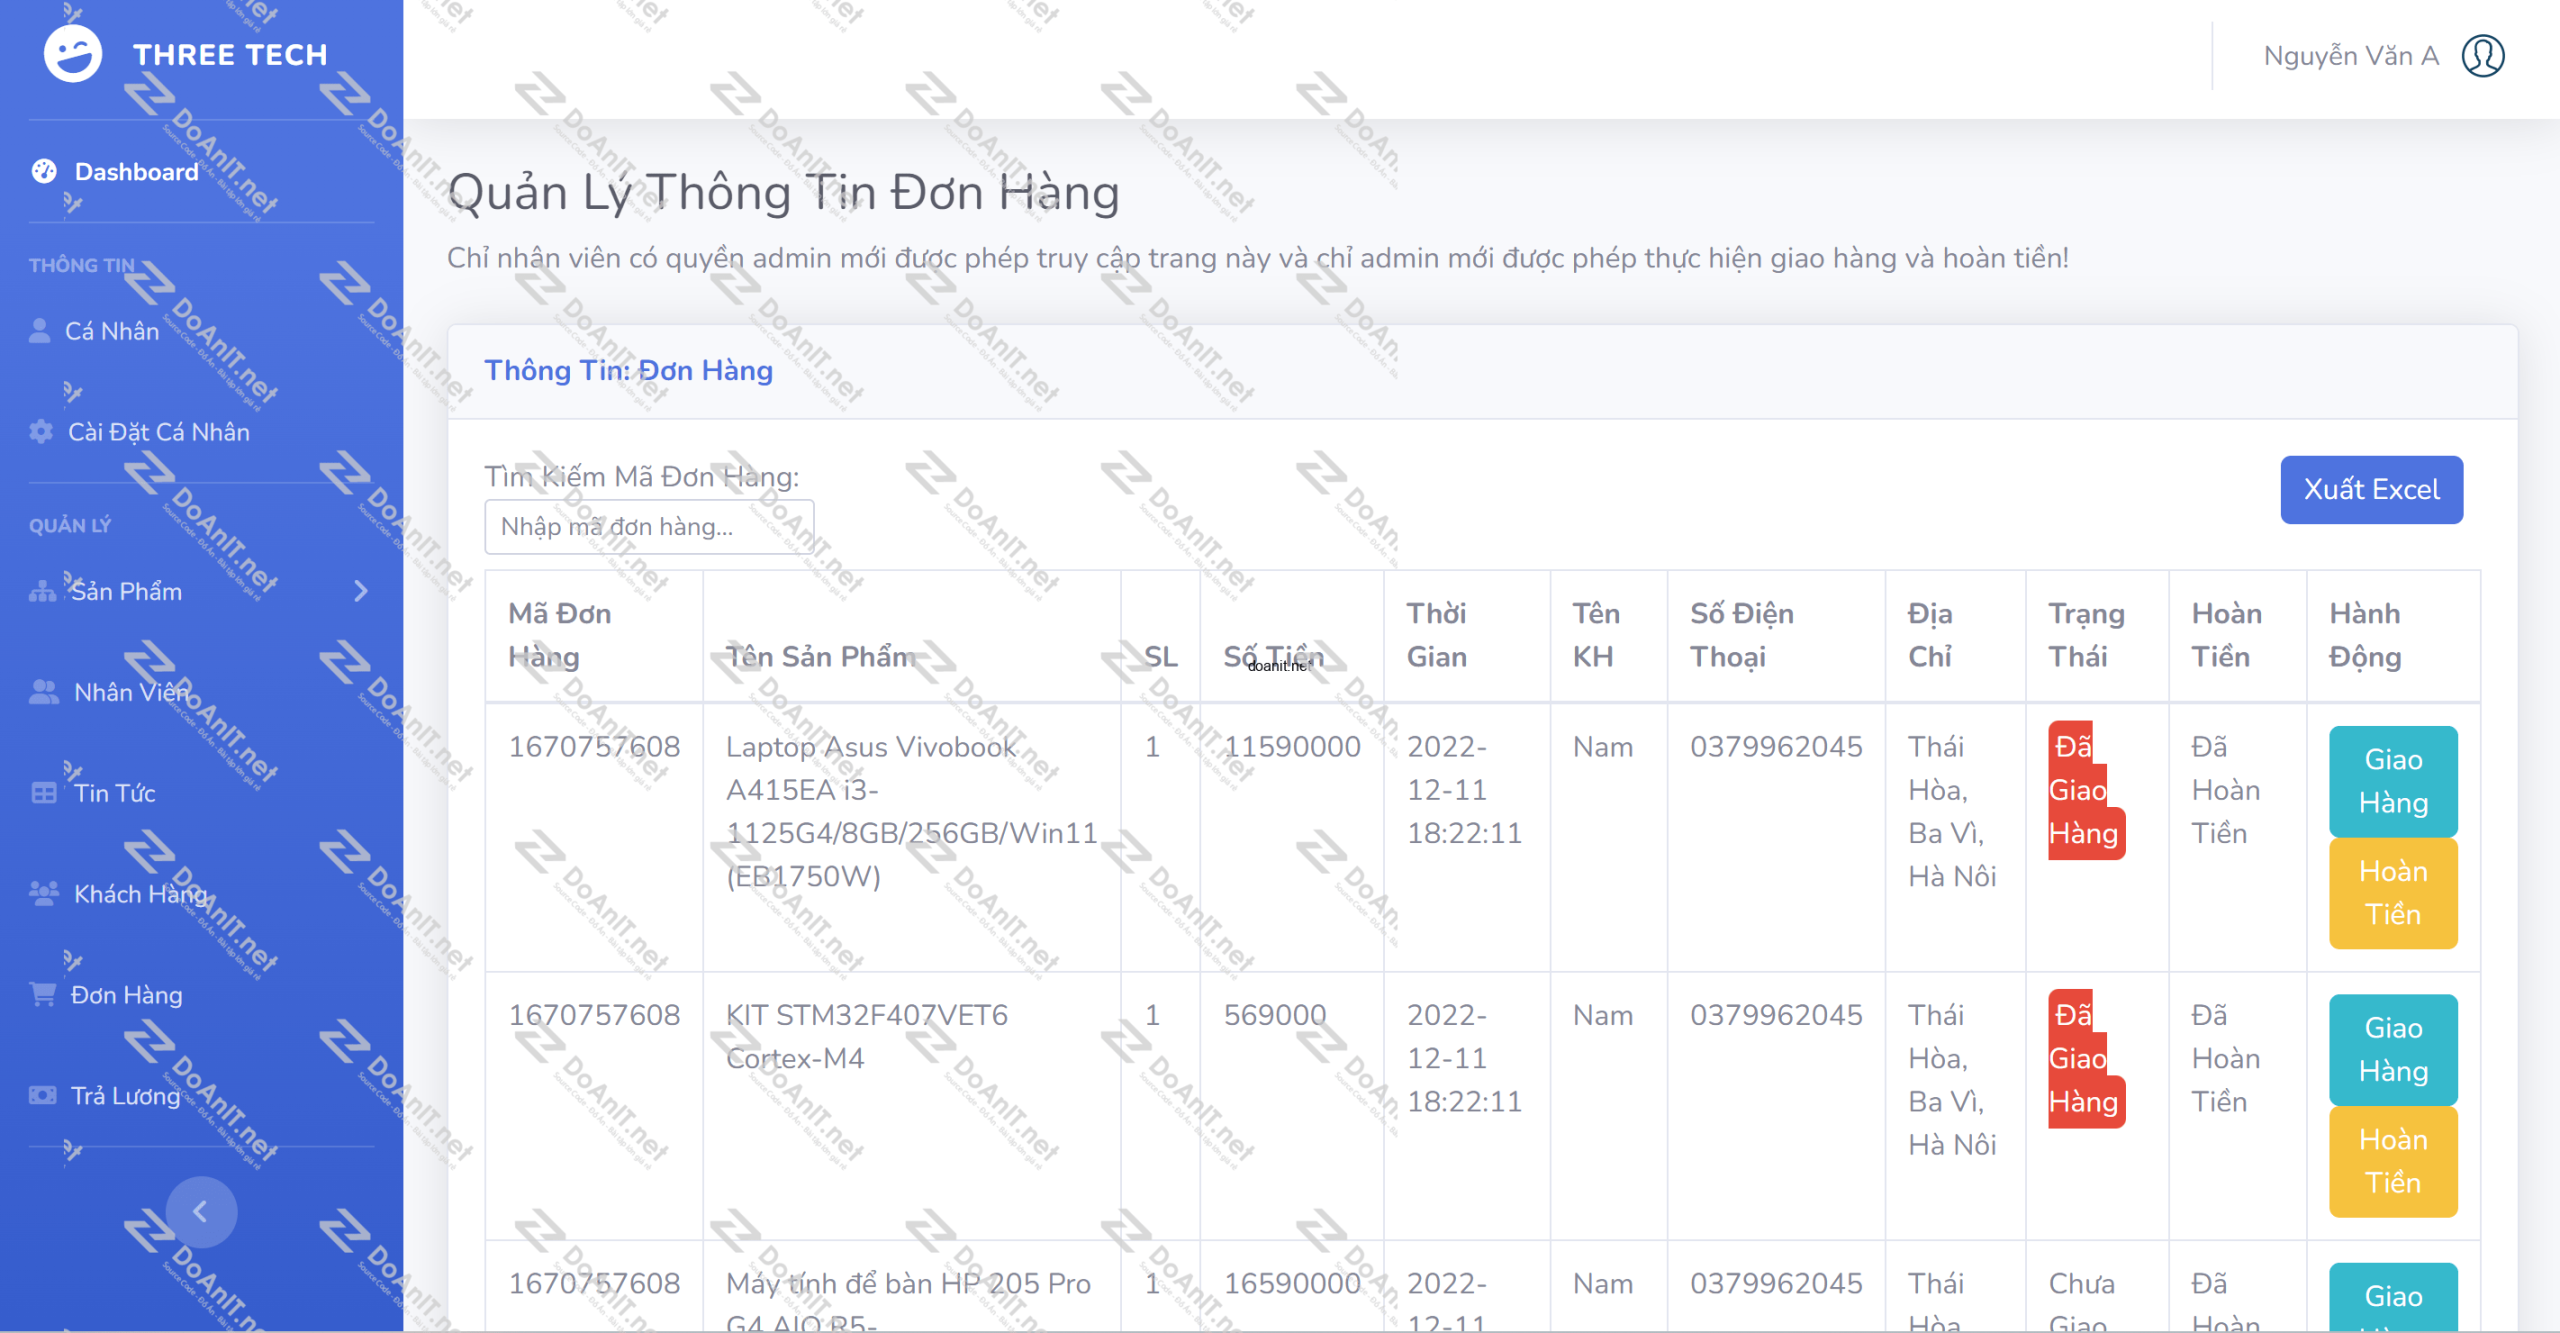This screenshot has width=2560, height=1333.
Task: Click the Trả Lương money bill icon
Action: point(43,1095)
